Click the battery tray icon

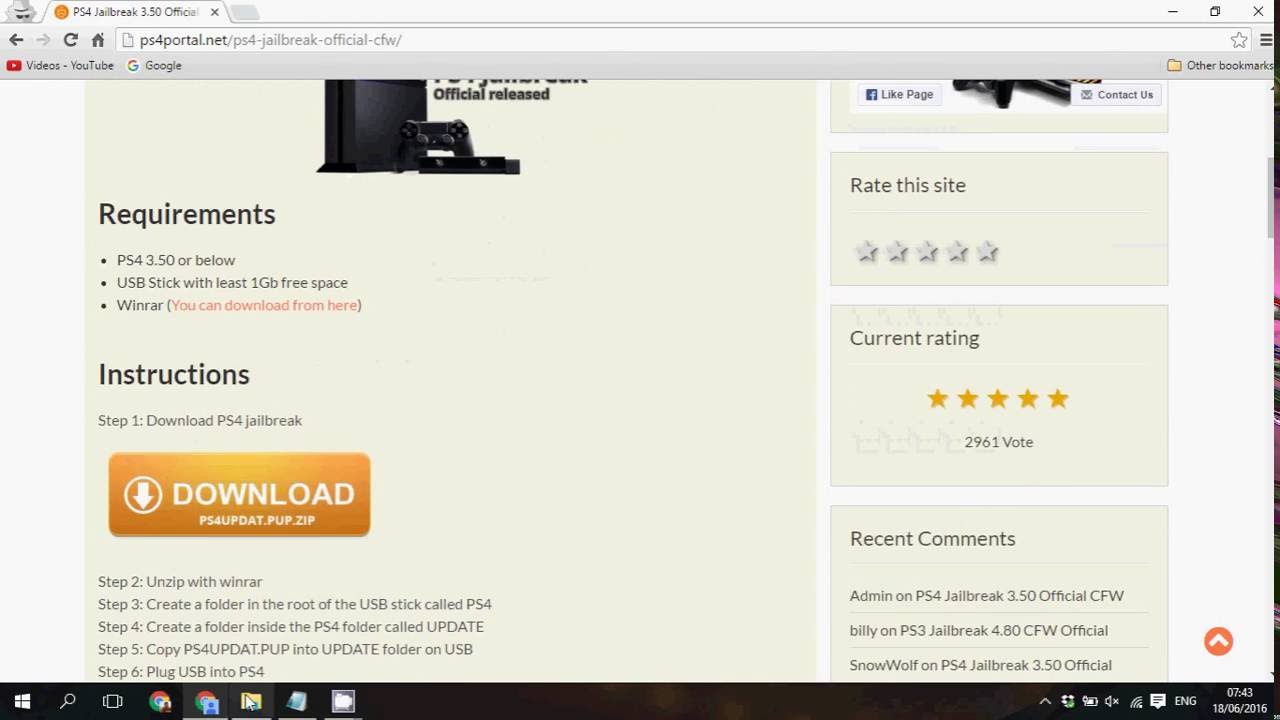coord(1090,701)
